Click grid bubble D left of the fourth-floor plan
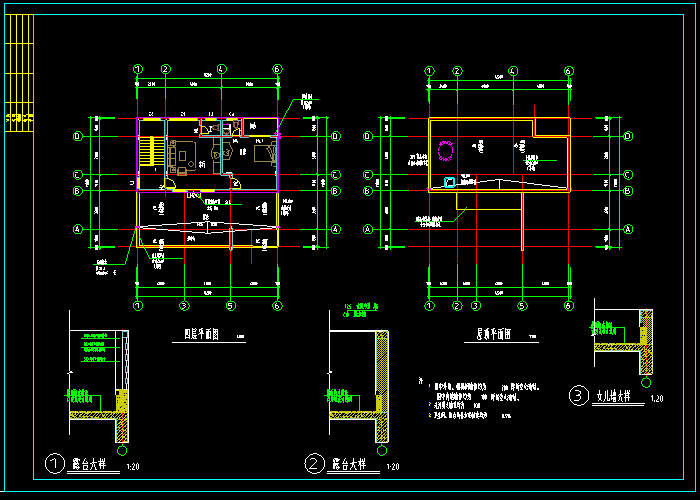 (76, 137)
